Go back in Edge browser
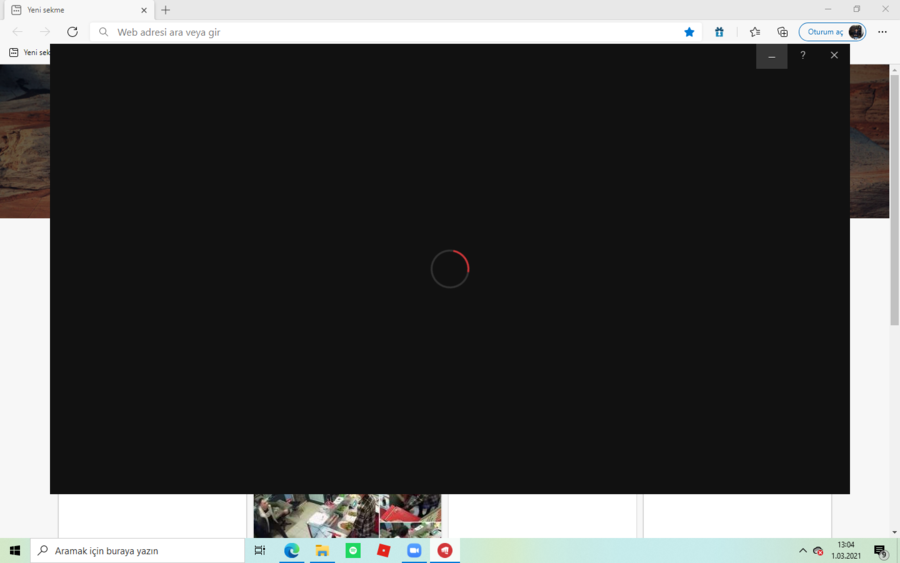The width and height of the screenshot is (900, 563). [x=18, y=32]
